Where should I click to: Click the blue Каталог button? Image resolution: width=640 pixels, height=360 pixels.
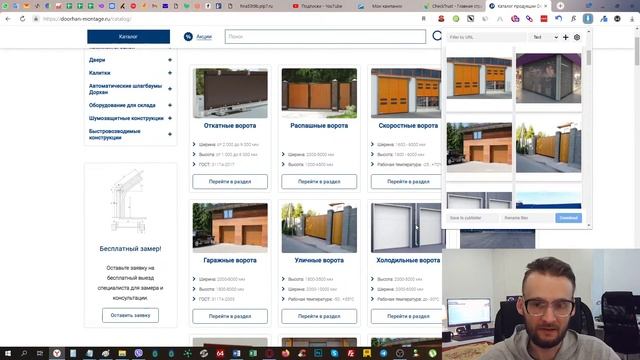pos(129,37)
